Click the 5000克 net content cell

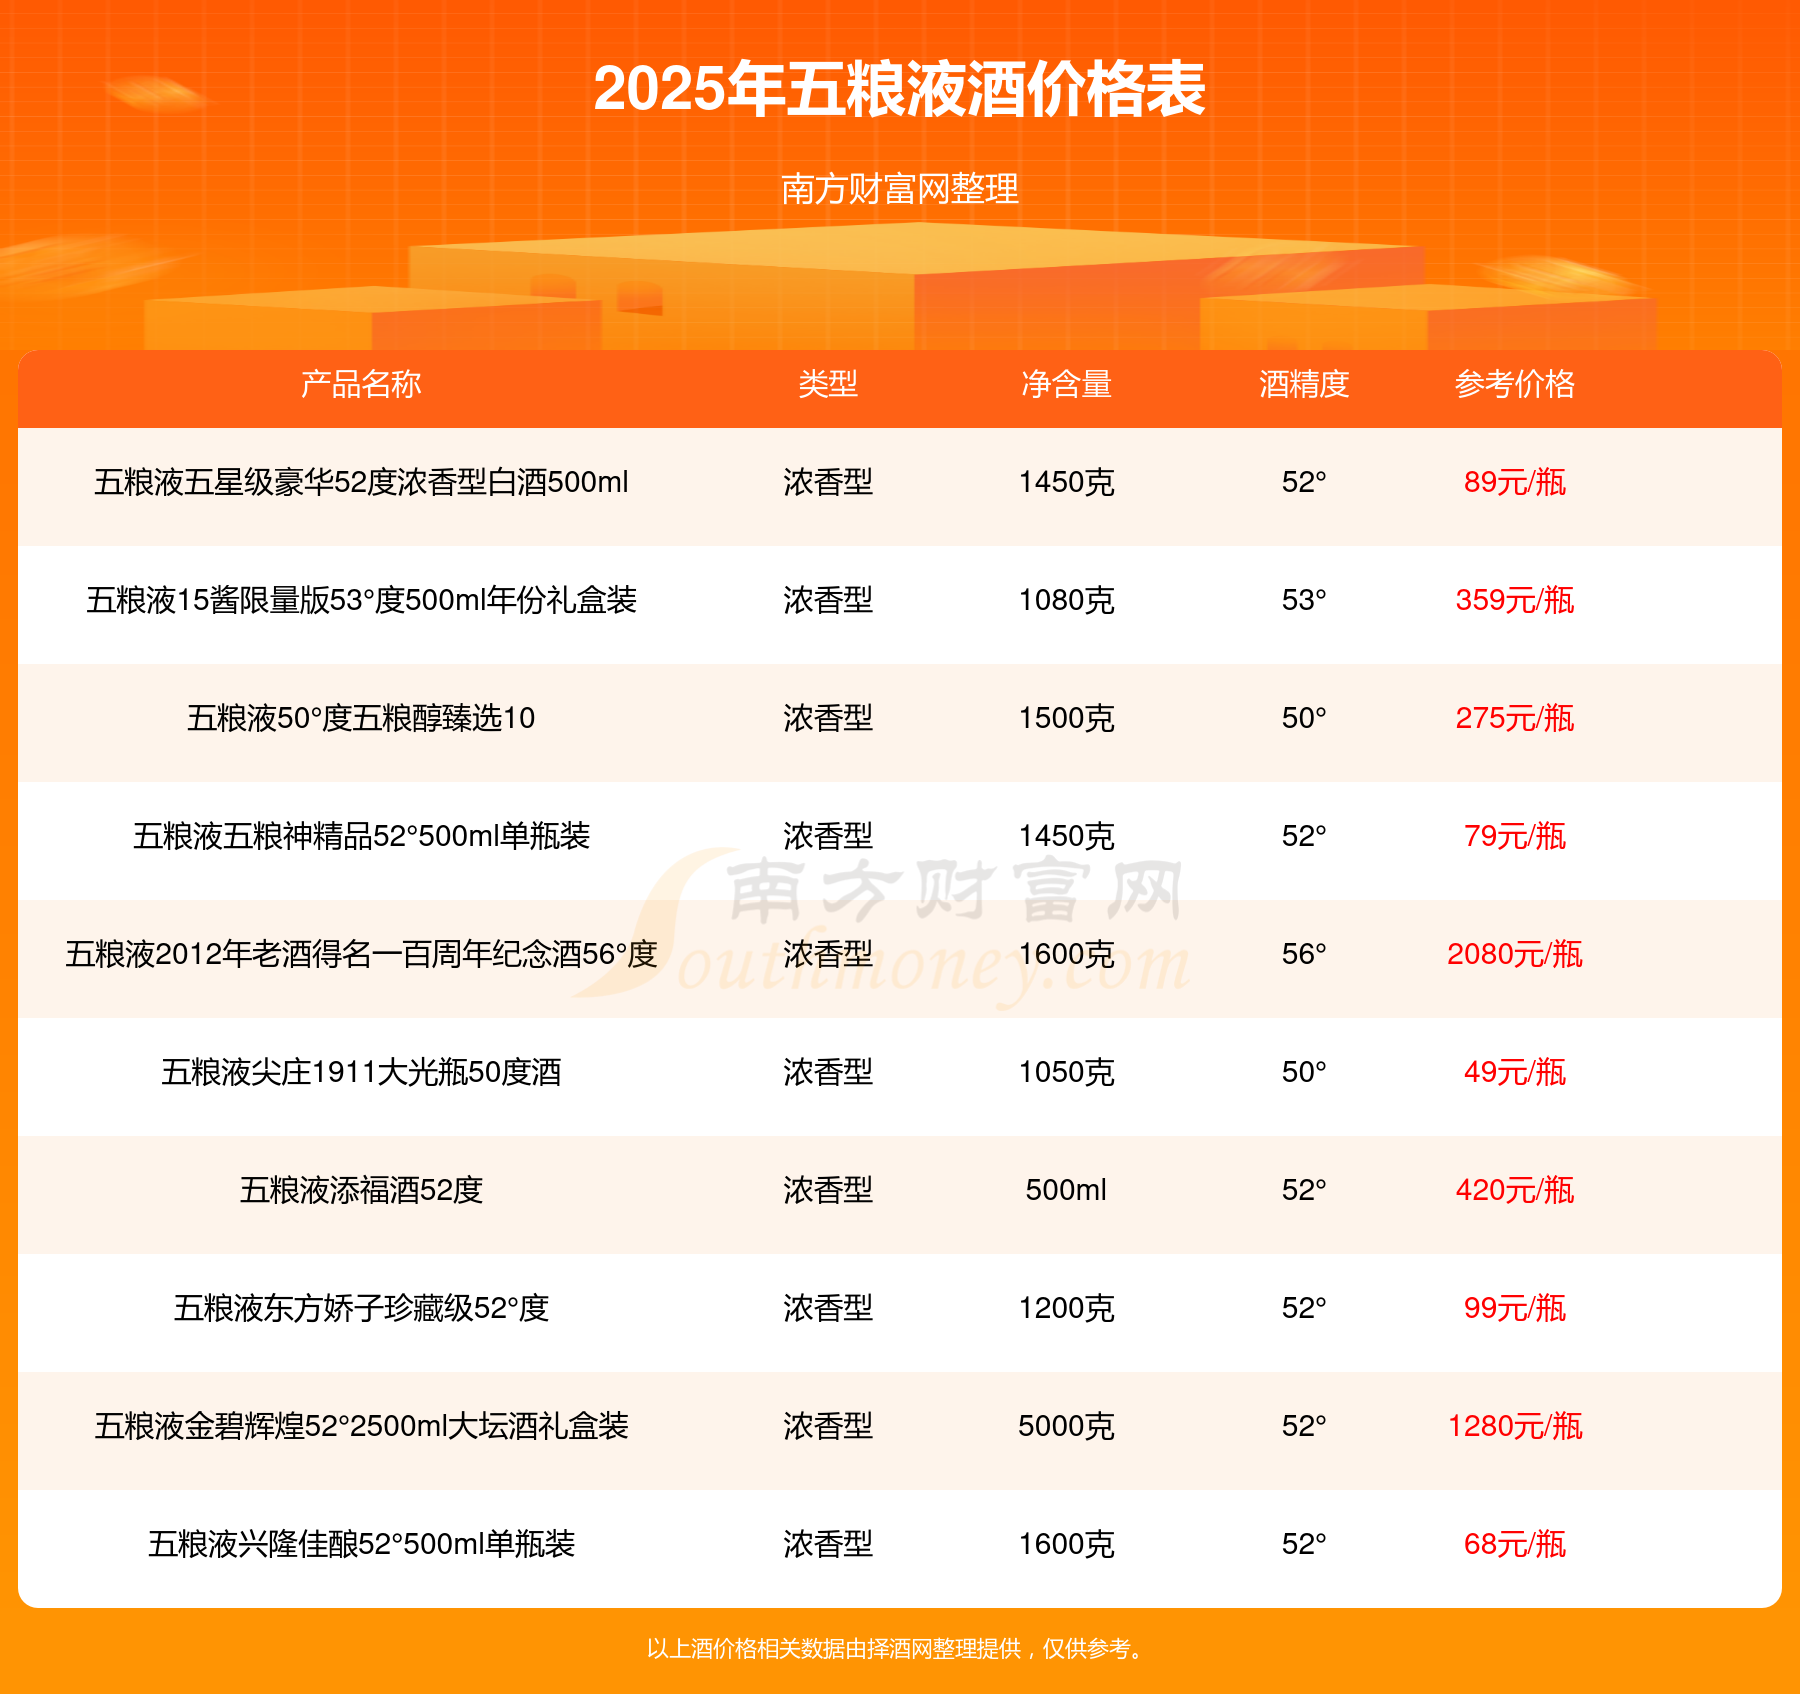tap(1066, 1426)
